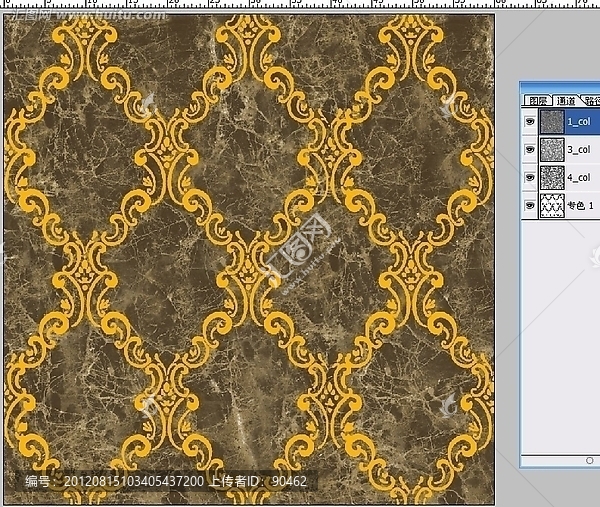Click the 1_col channel thumbnail
This screenshot has height=507, width=600.
[x=552, y=122]
